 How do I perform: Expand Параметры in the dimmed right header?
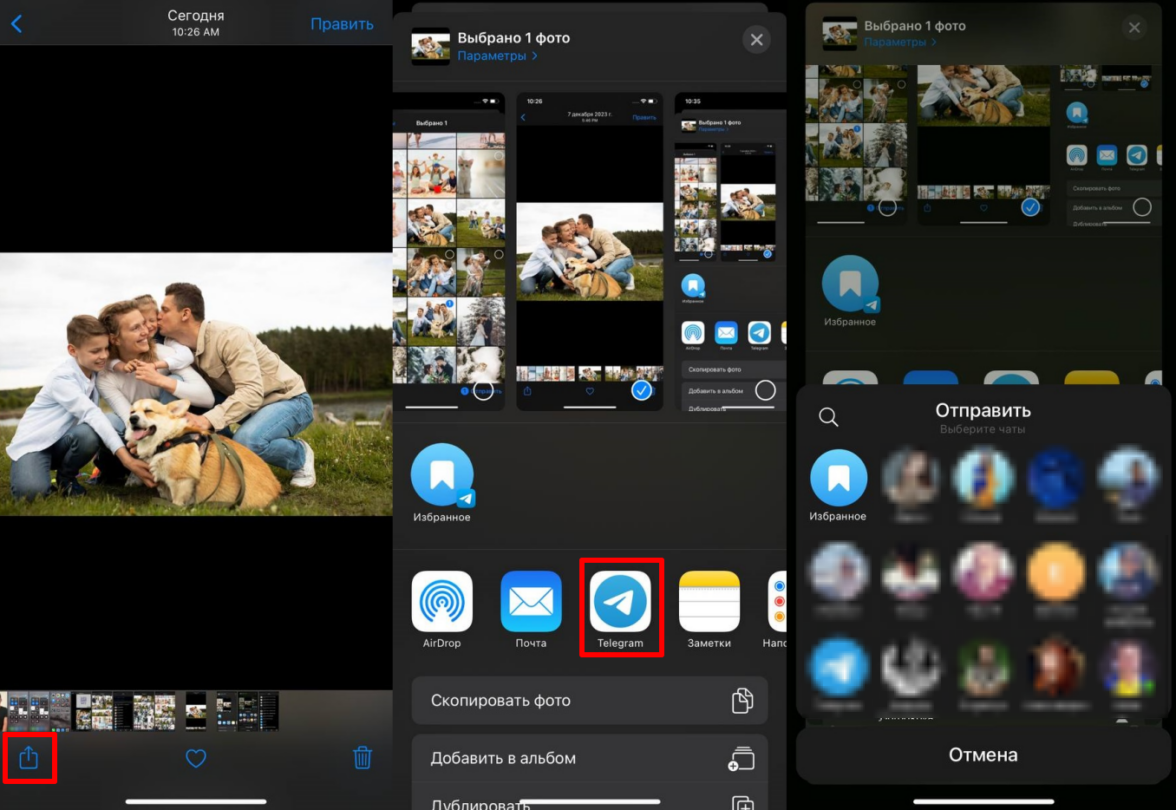(x=900, y=42)
